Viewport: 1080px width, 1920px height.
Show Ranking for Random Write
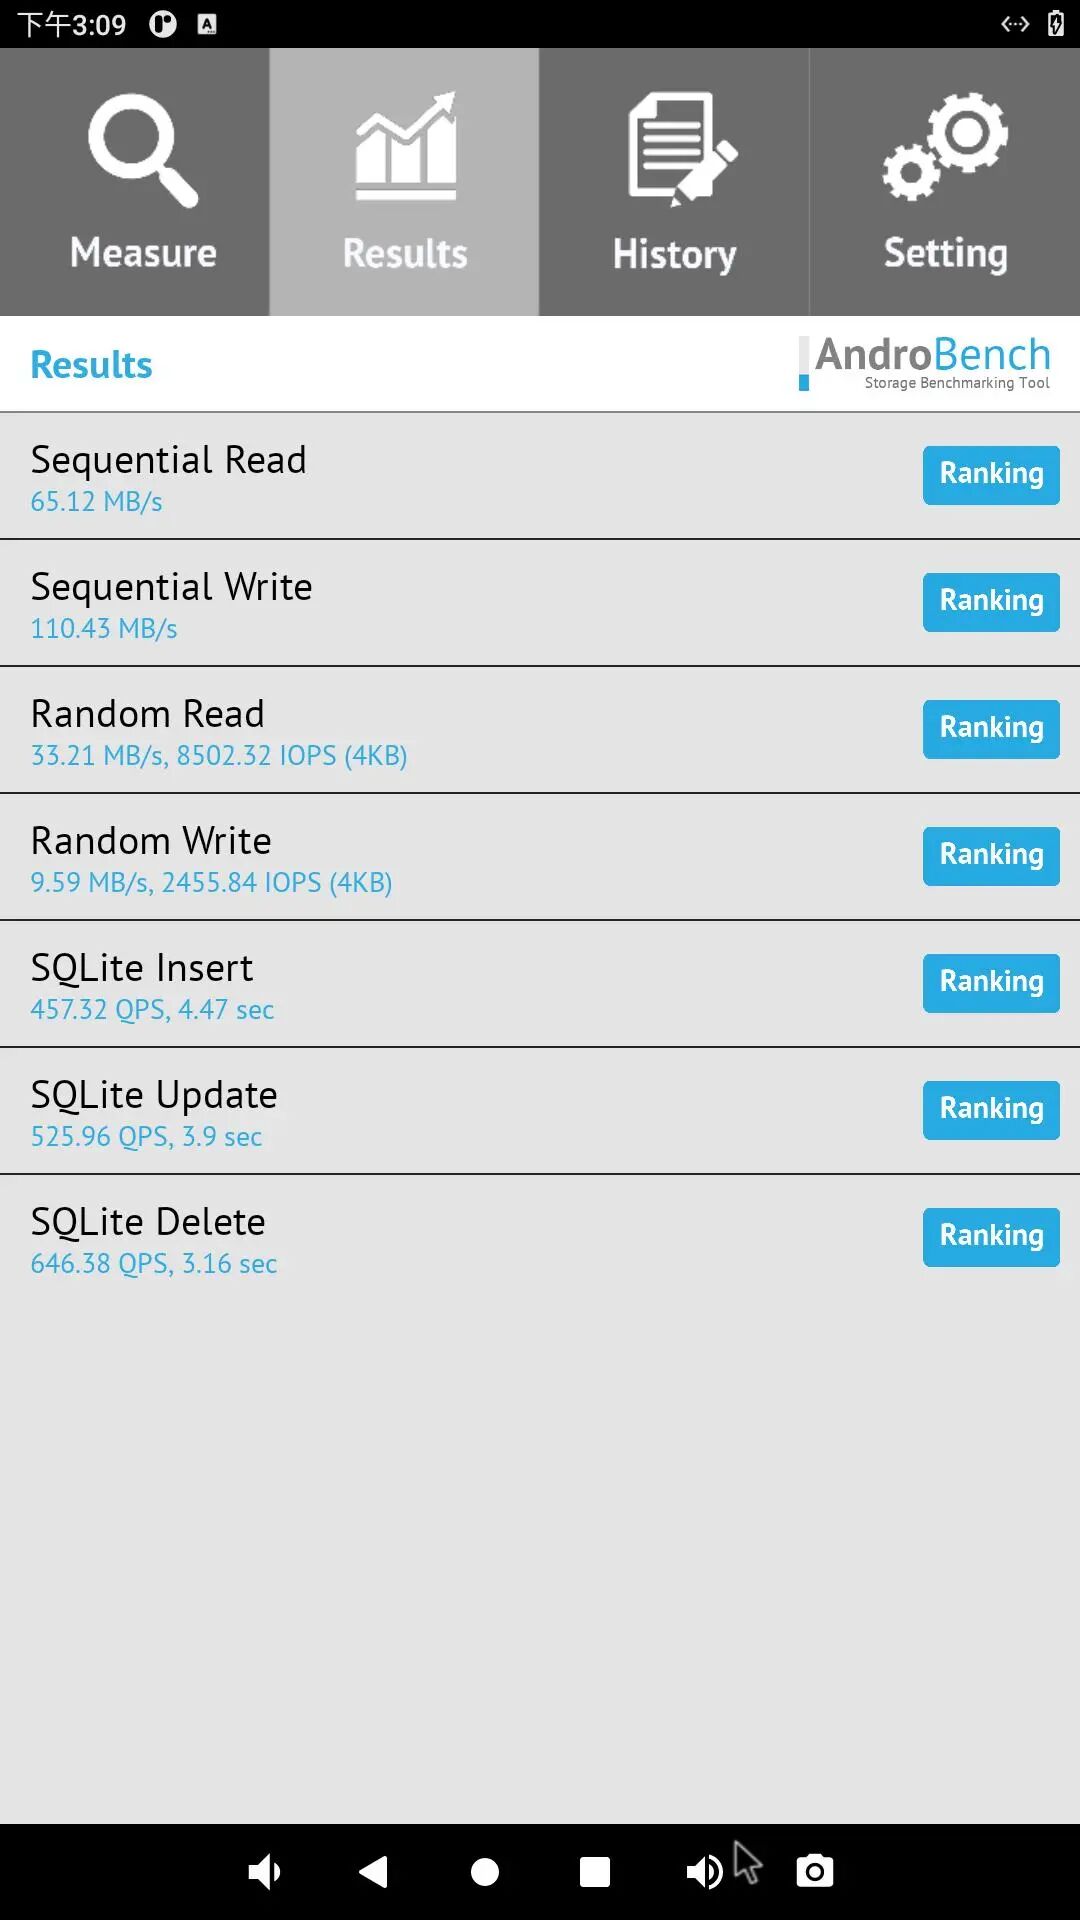point(990,856)
